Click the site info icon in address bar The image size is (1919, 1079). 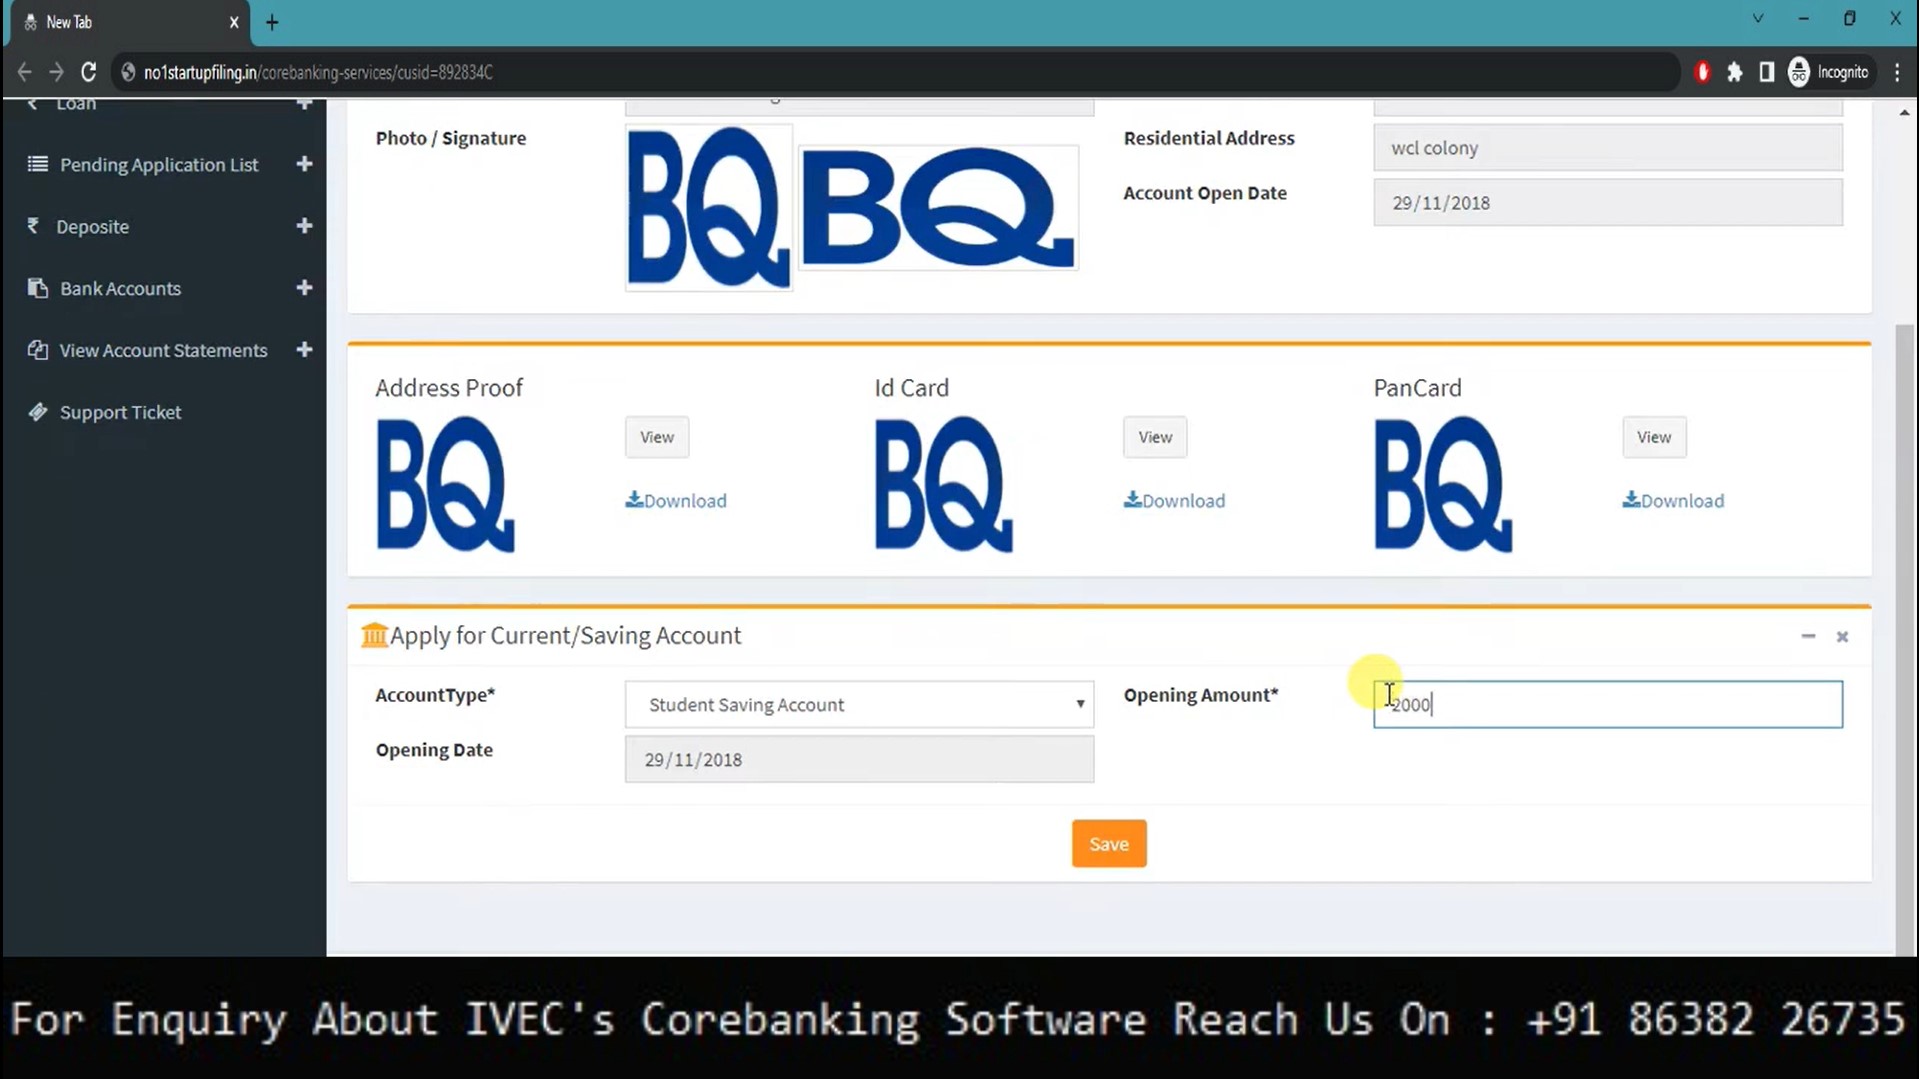point(128,72)
